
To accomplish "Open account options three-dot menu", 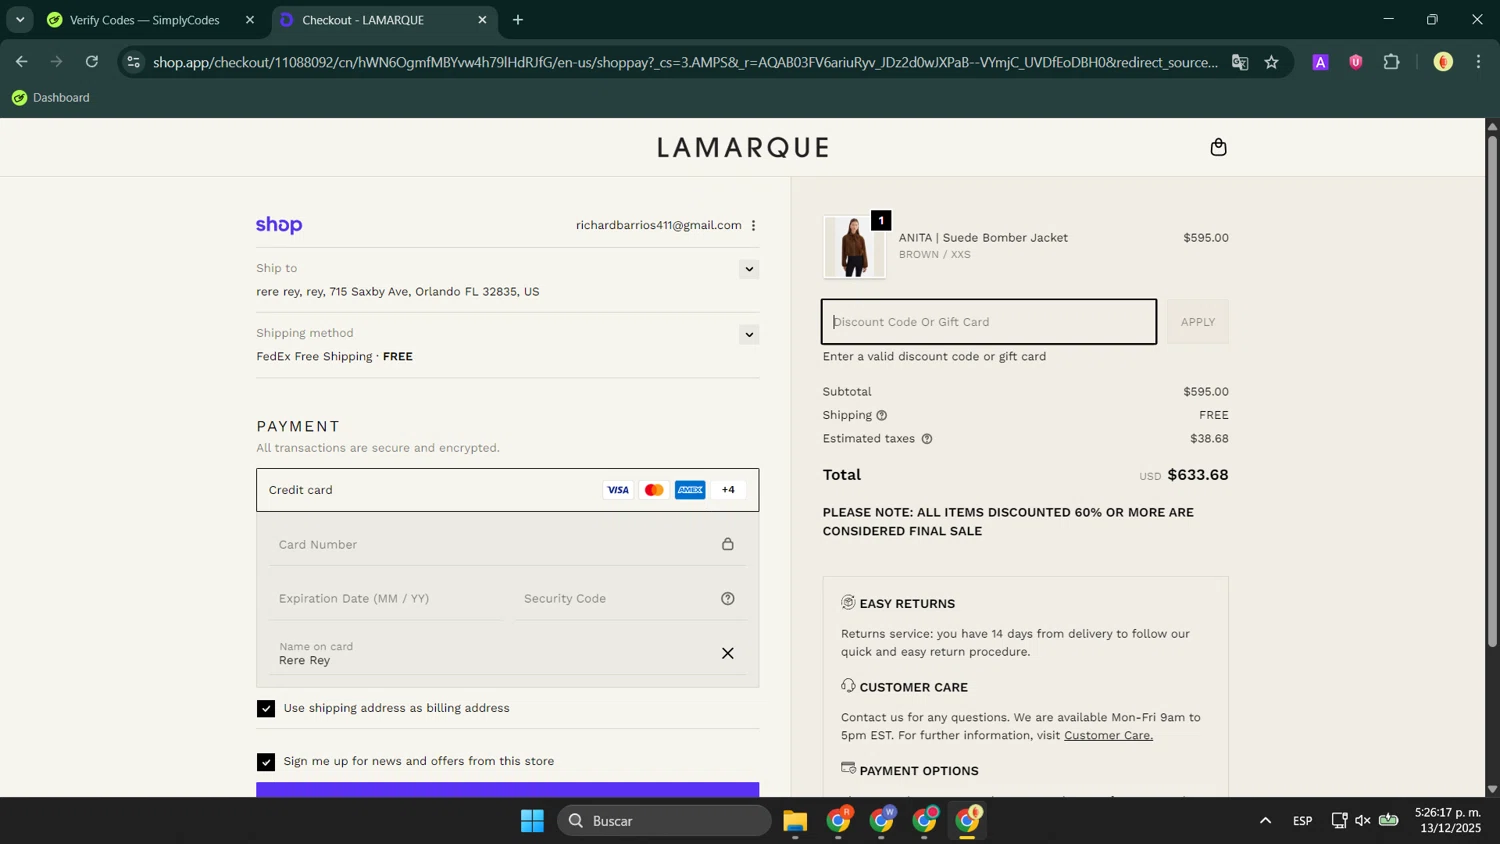I will (x=753, y=226).
